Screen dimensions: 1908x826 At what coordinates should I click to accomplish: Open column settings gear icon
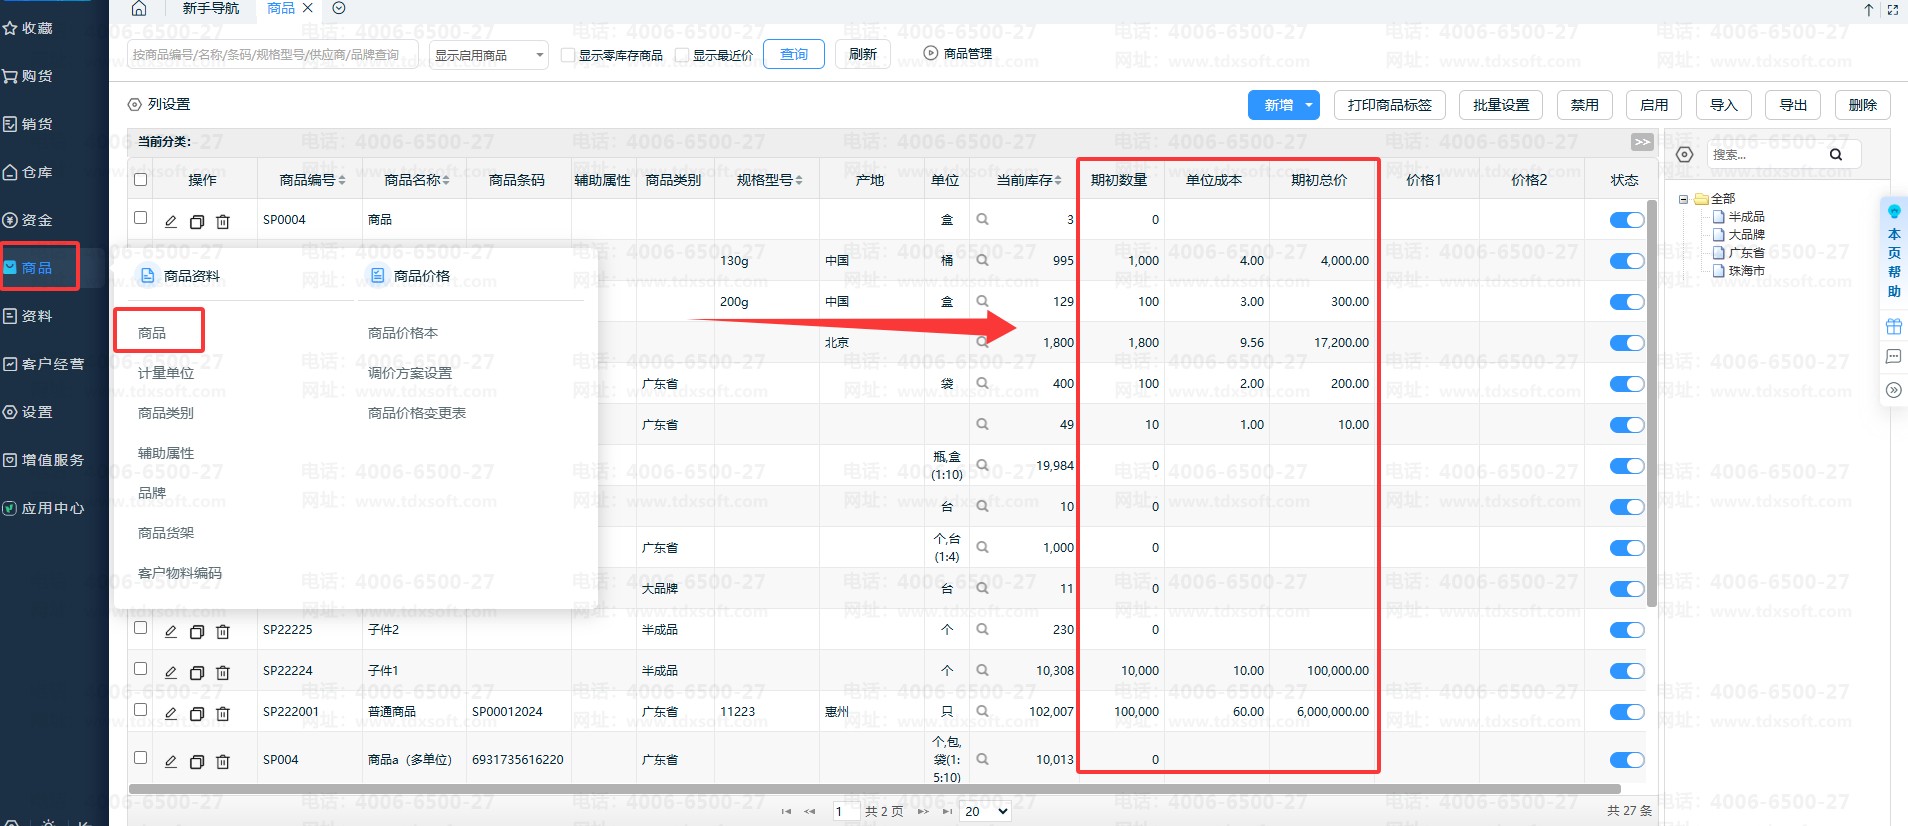(135, 105)
